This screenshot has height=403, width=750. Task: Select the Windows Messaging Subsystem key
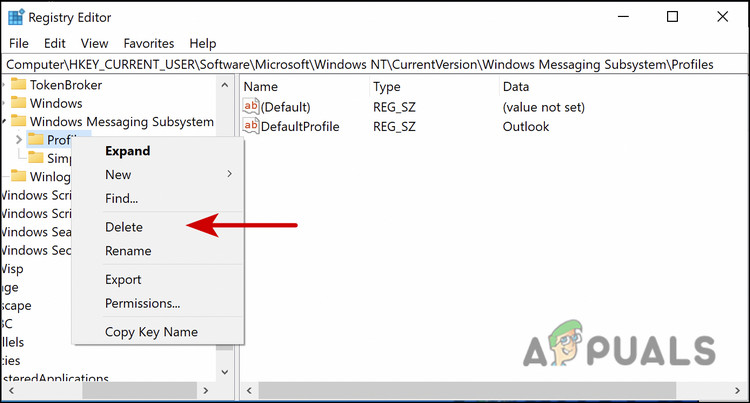point(121,122)
